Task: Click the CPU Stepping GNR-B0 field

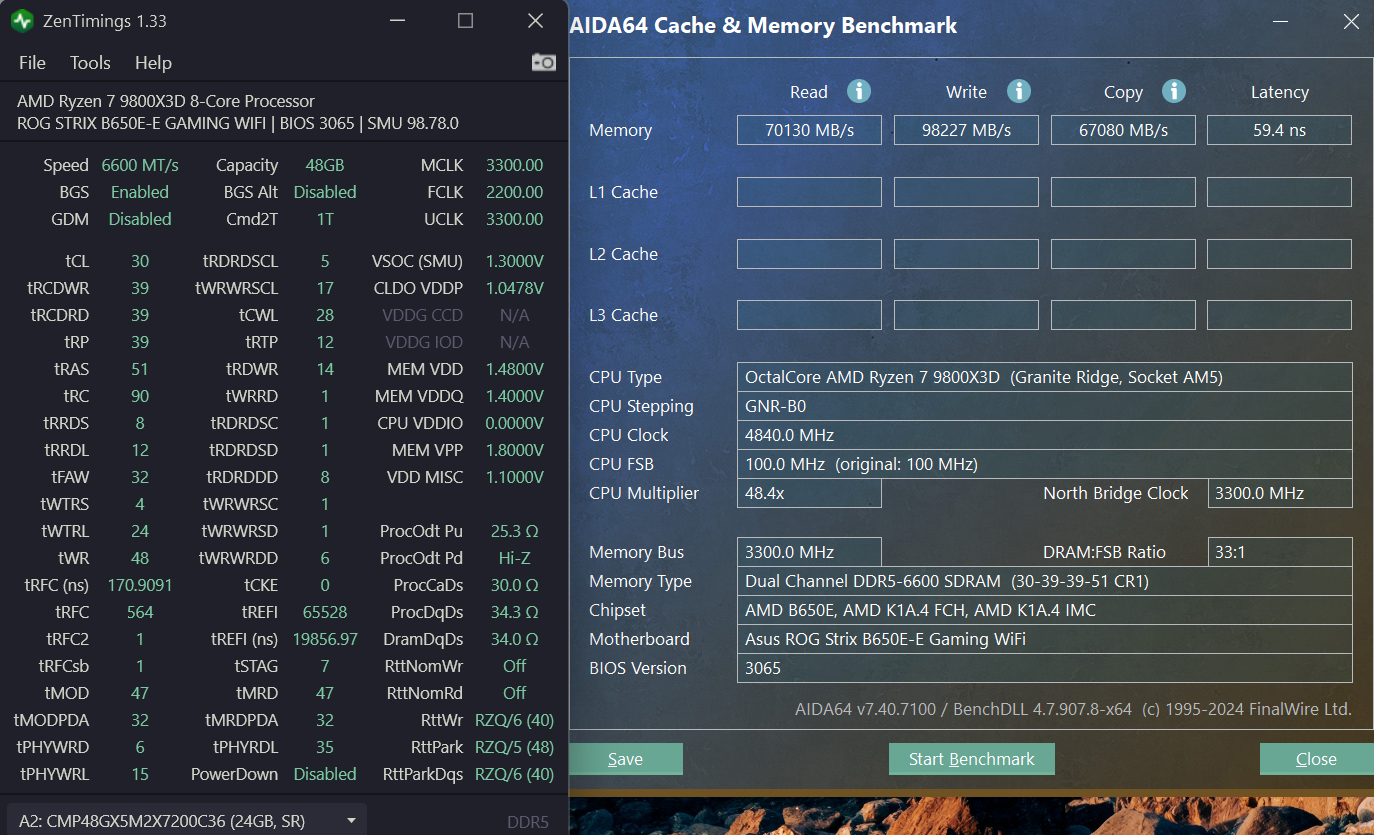Action: pyautogui.click(x=1044, y=406)
